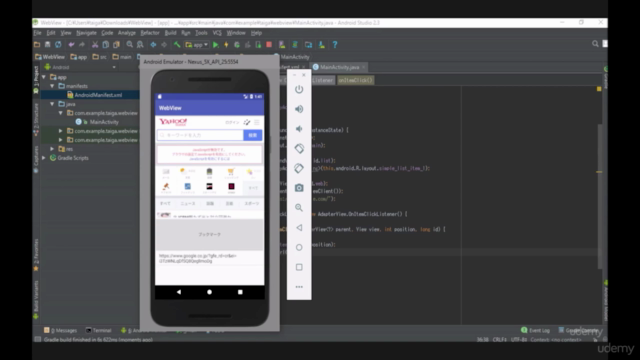Click the green Run app button
The image size is (640, 360).
(x=216, y=44)
